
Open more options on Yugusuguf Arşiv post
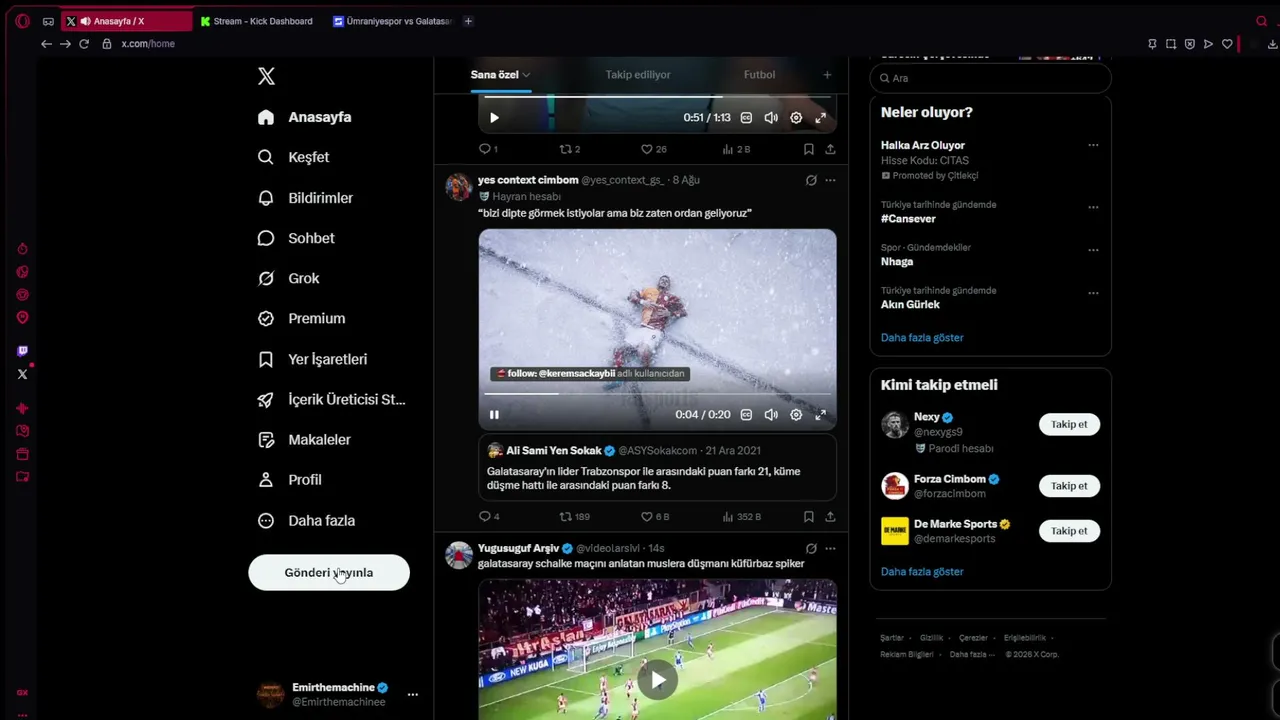click(830, 549)
